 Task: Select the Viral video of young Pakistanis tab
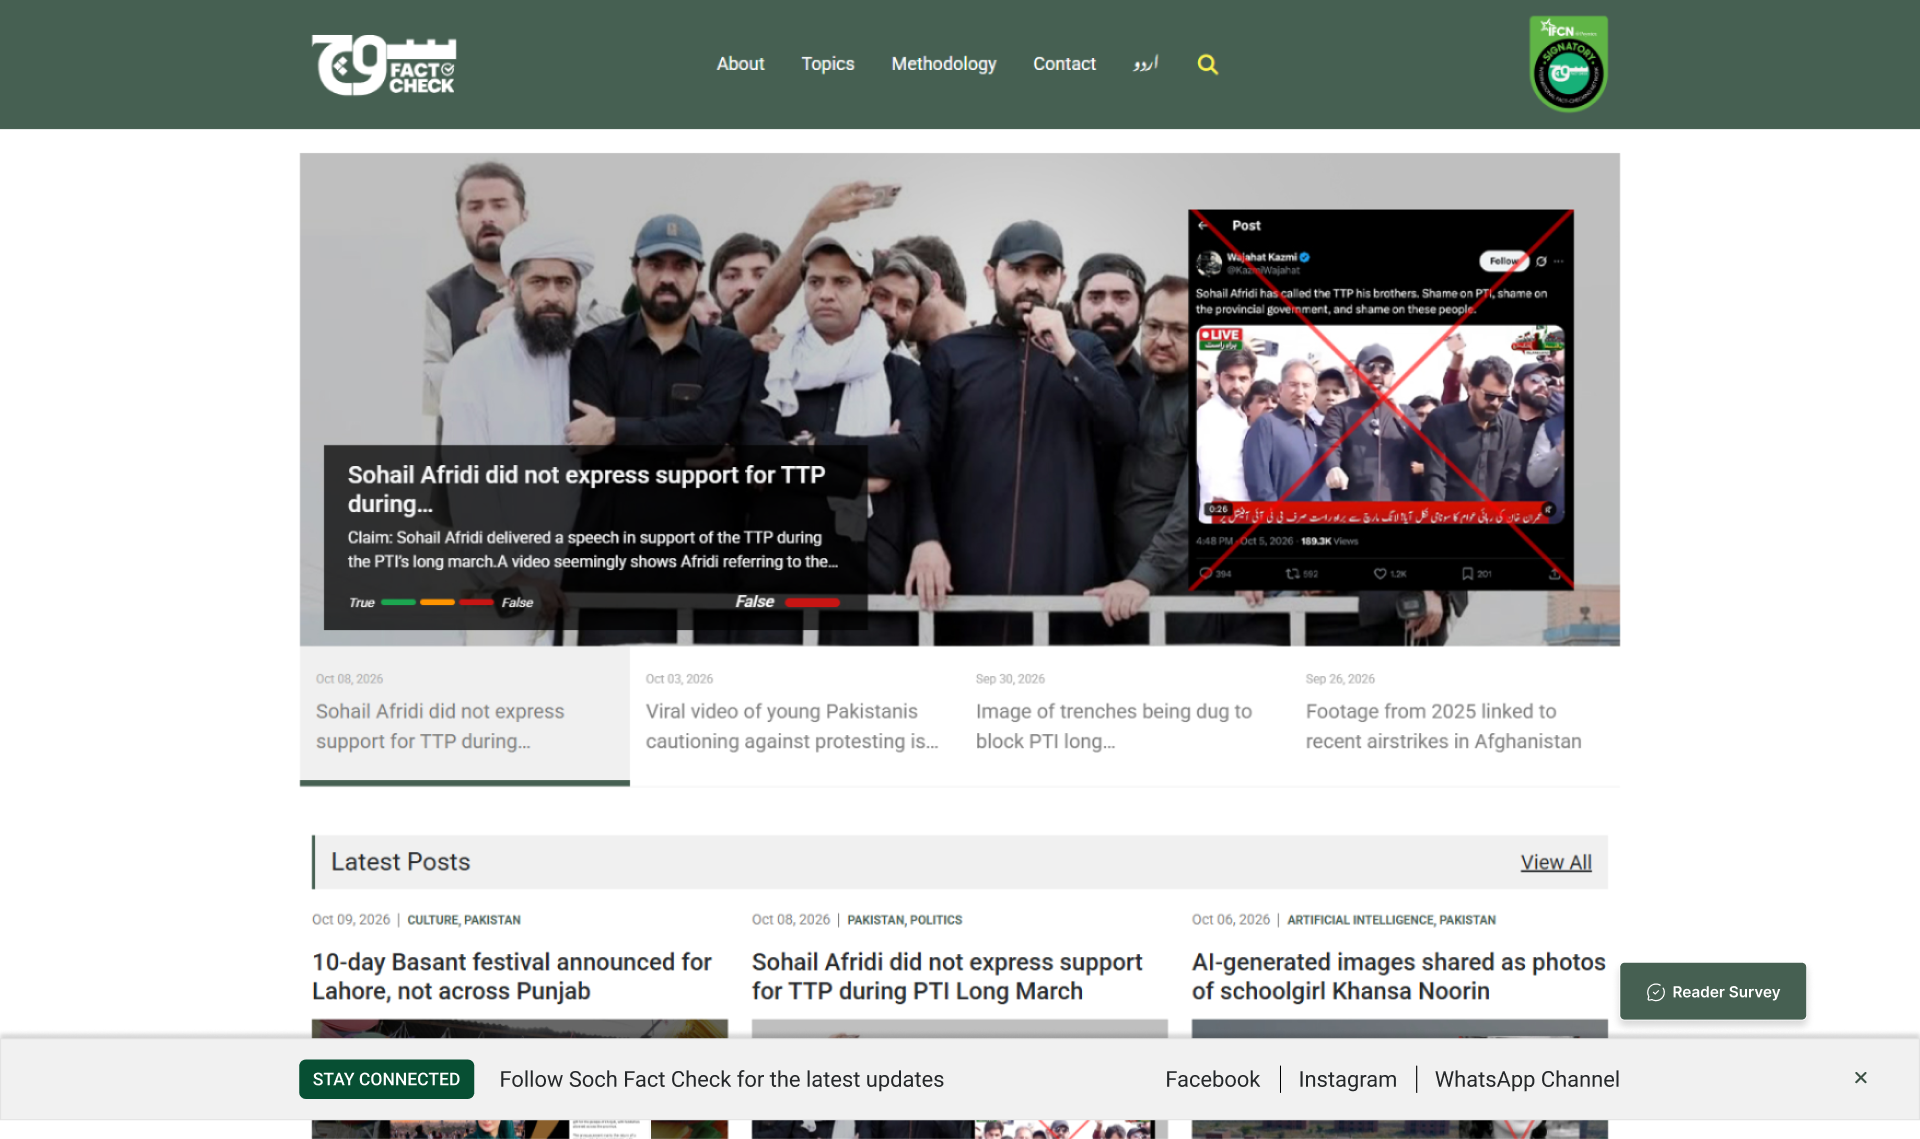[795, 714]
